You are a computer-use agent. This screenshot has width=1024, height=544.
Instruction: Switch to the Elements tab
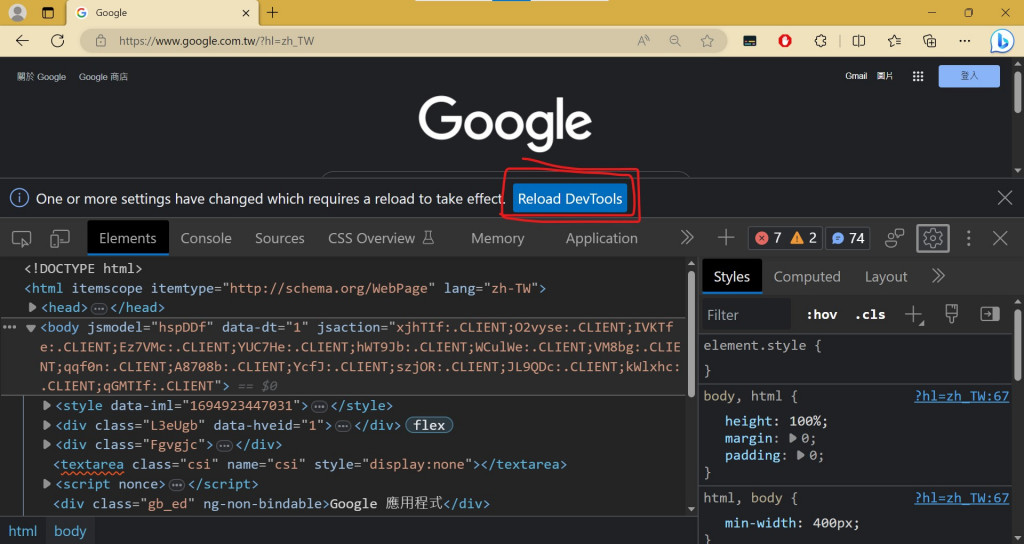point(127,238)
